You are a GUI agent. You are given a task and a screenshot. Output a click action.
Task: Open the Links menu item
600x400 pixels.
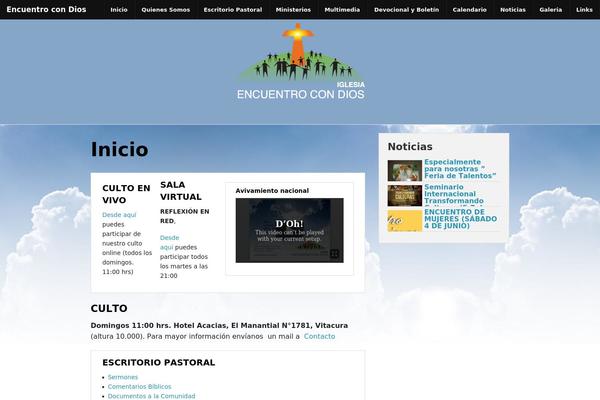pos(584,10)
